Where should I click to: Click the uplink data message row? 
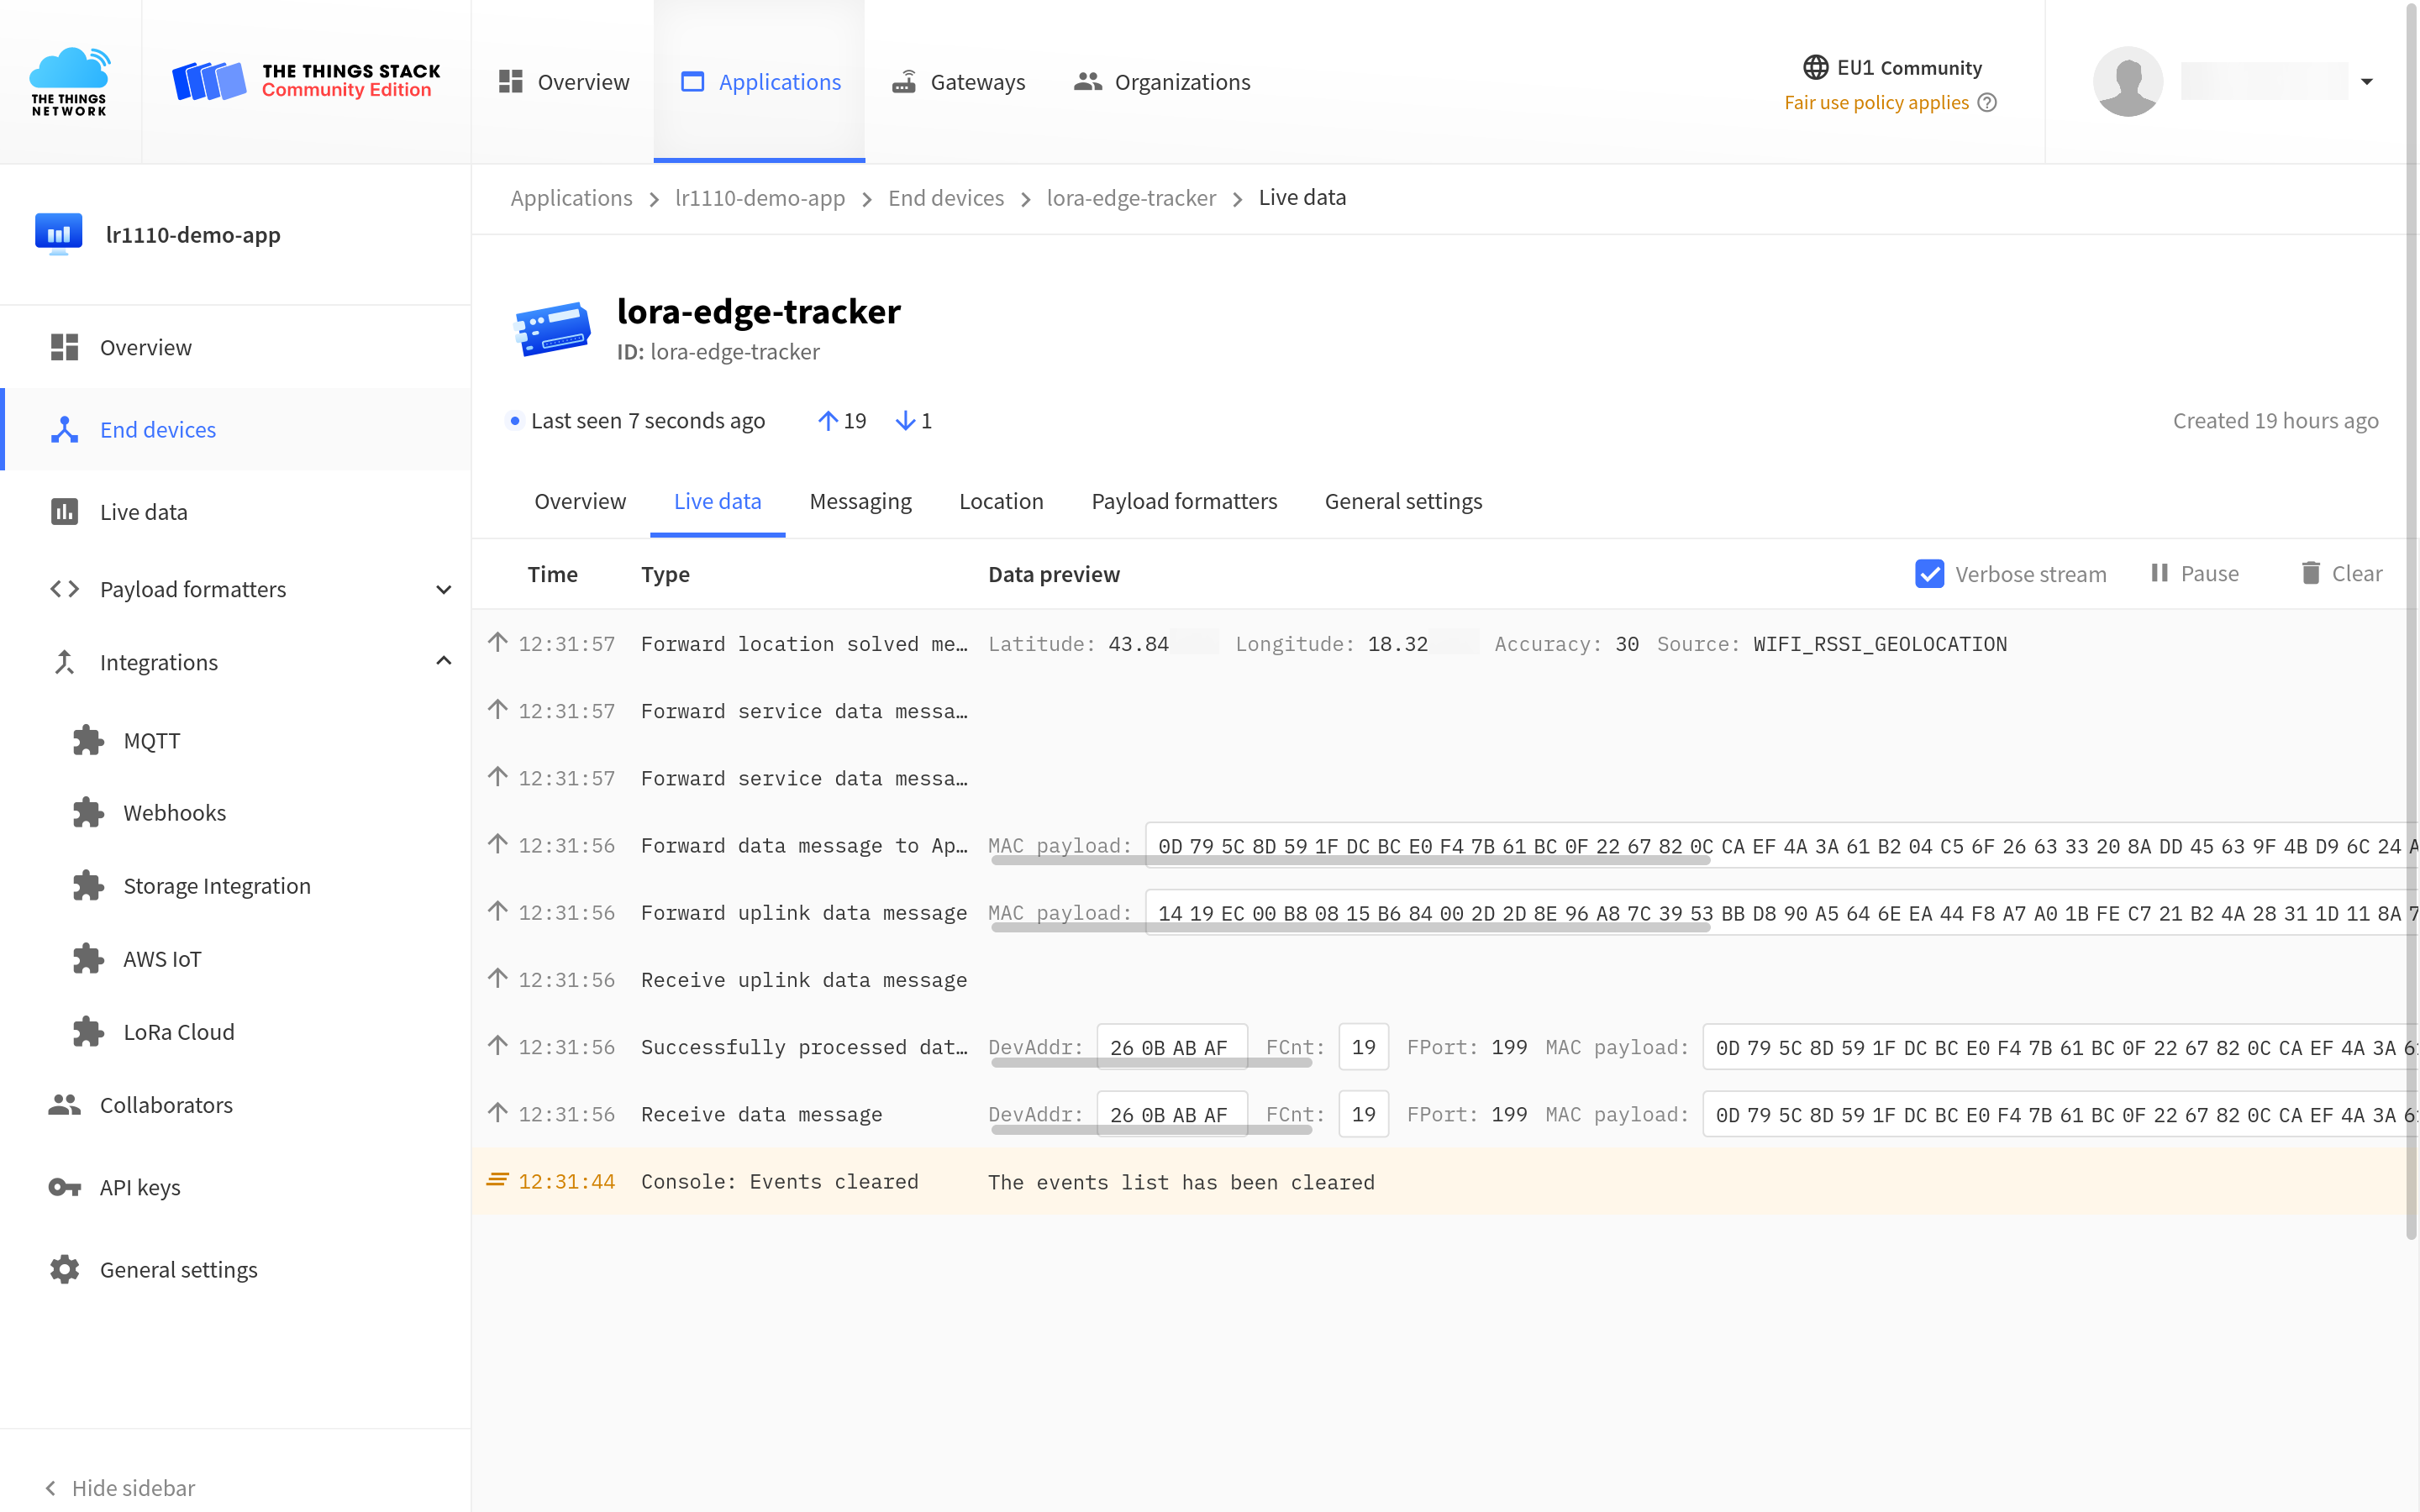(x=803, y=913)
